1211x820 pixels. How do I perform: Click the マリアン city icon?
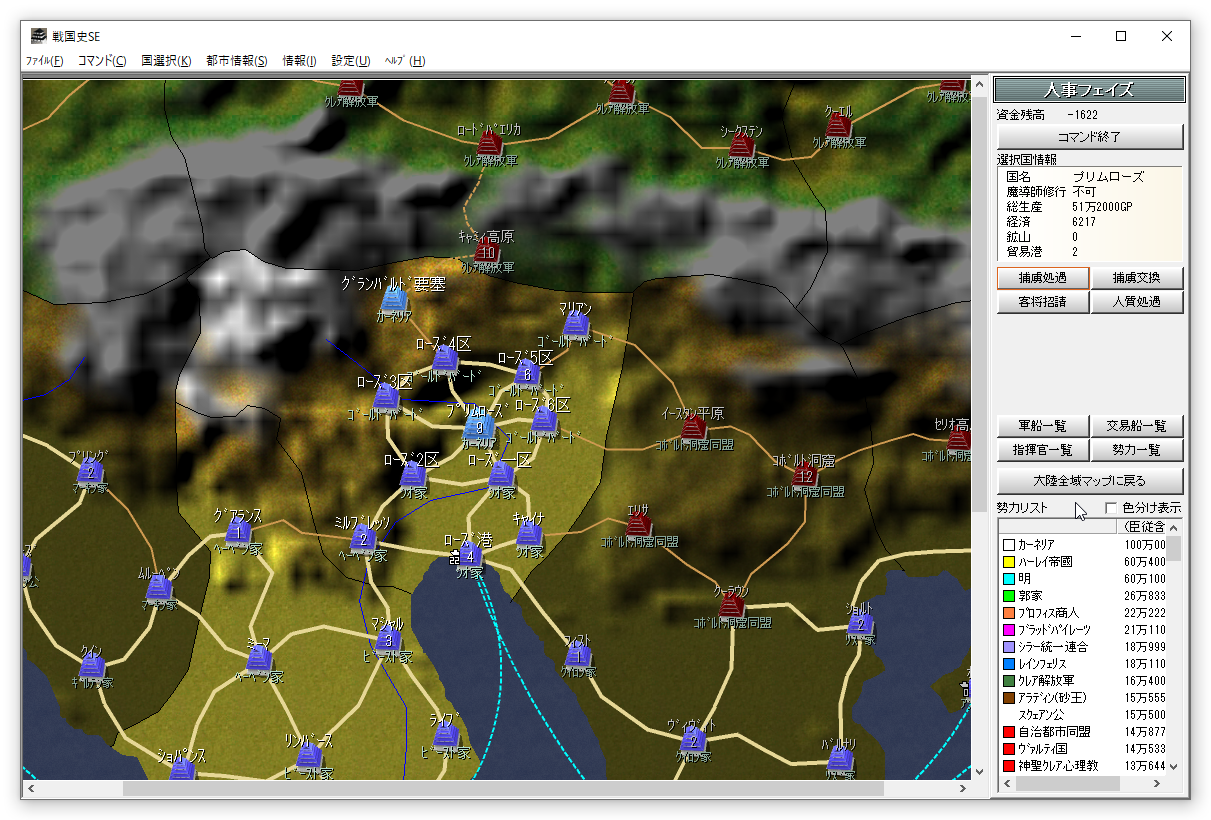pos(575,324)
